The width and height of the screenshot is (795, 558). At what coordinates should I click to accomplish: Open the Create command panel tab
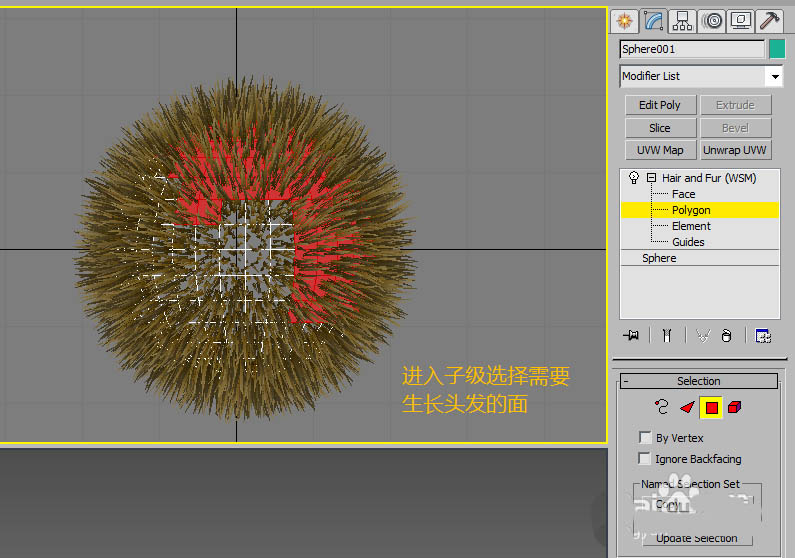click(x=624, y=21)
